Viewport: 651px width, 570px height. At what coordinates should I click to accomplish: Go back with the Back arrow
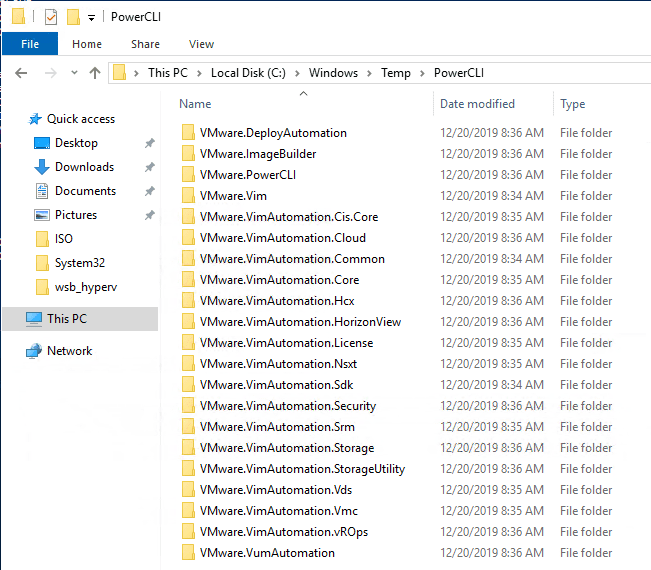[21, 73]
